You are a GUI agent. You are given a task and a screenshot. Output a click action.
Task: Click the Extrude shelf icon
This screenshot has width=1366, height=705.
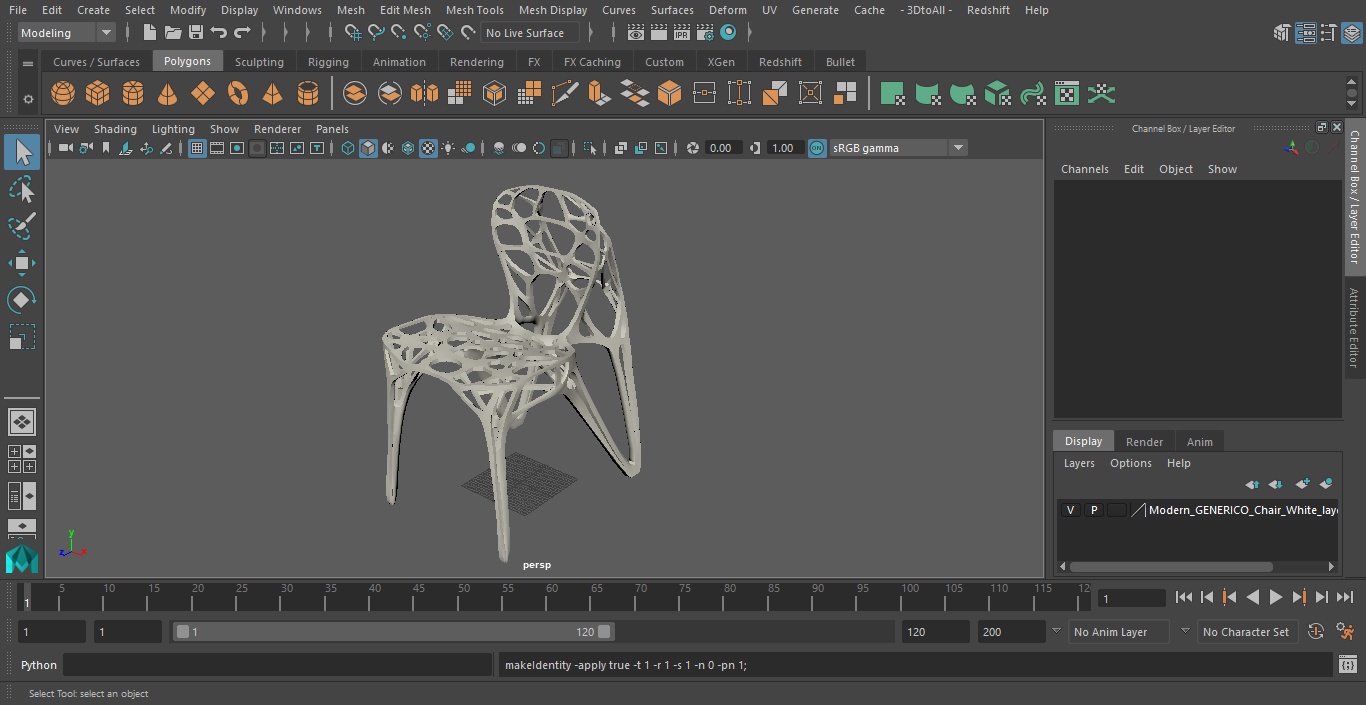pos(598,94)
